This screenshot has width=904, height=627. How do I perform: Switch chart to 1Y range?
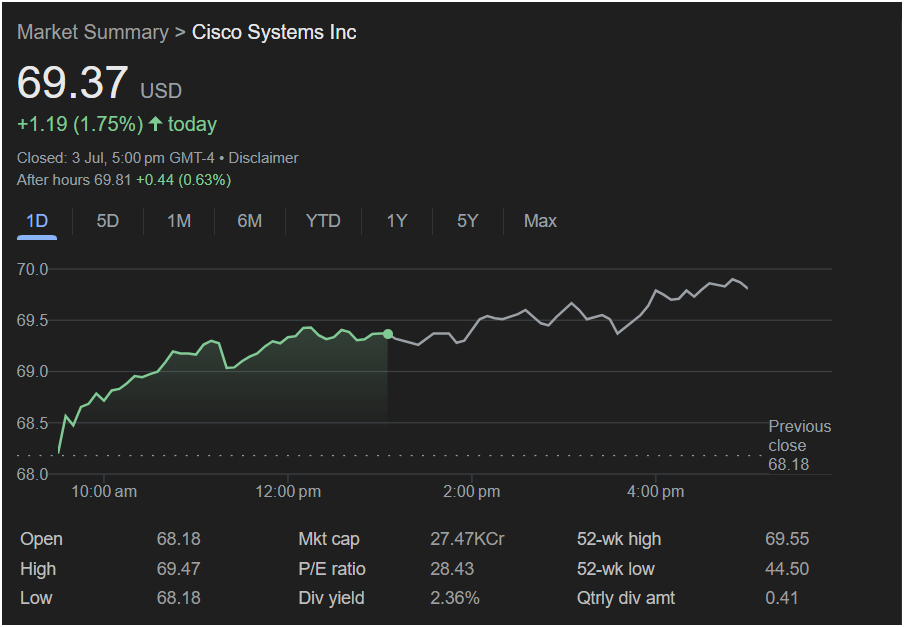[x=397, y=221]
